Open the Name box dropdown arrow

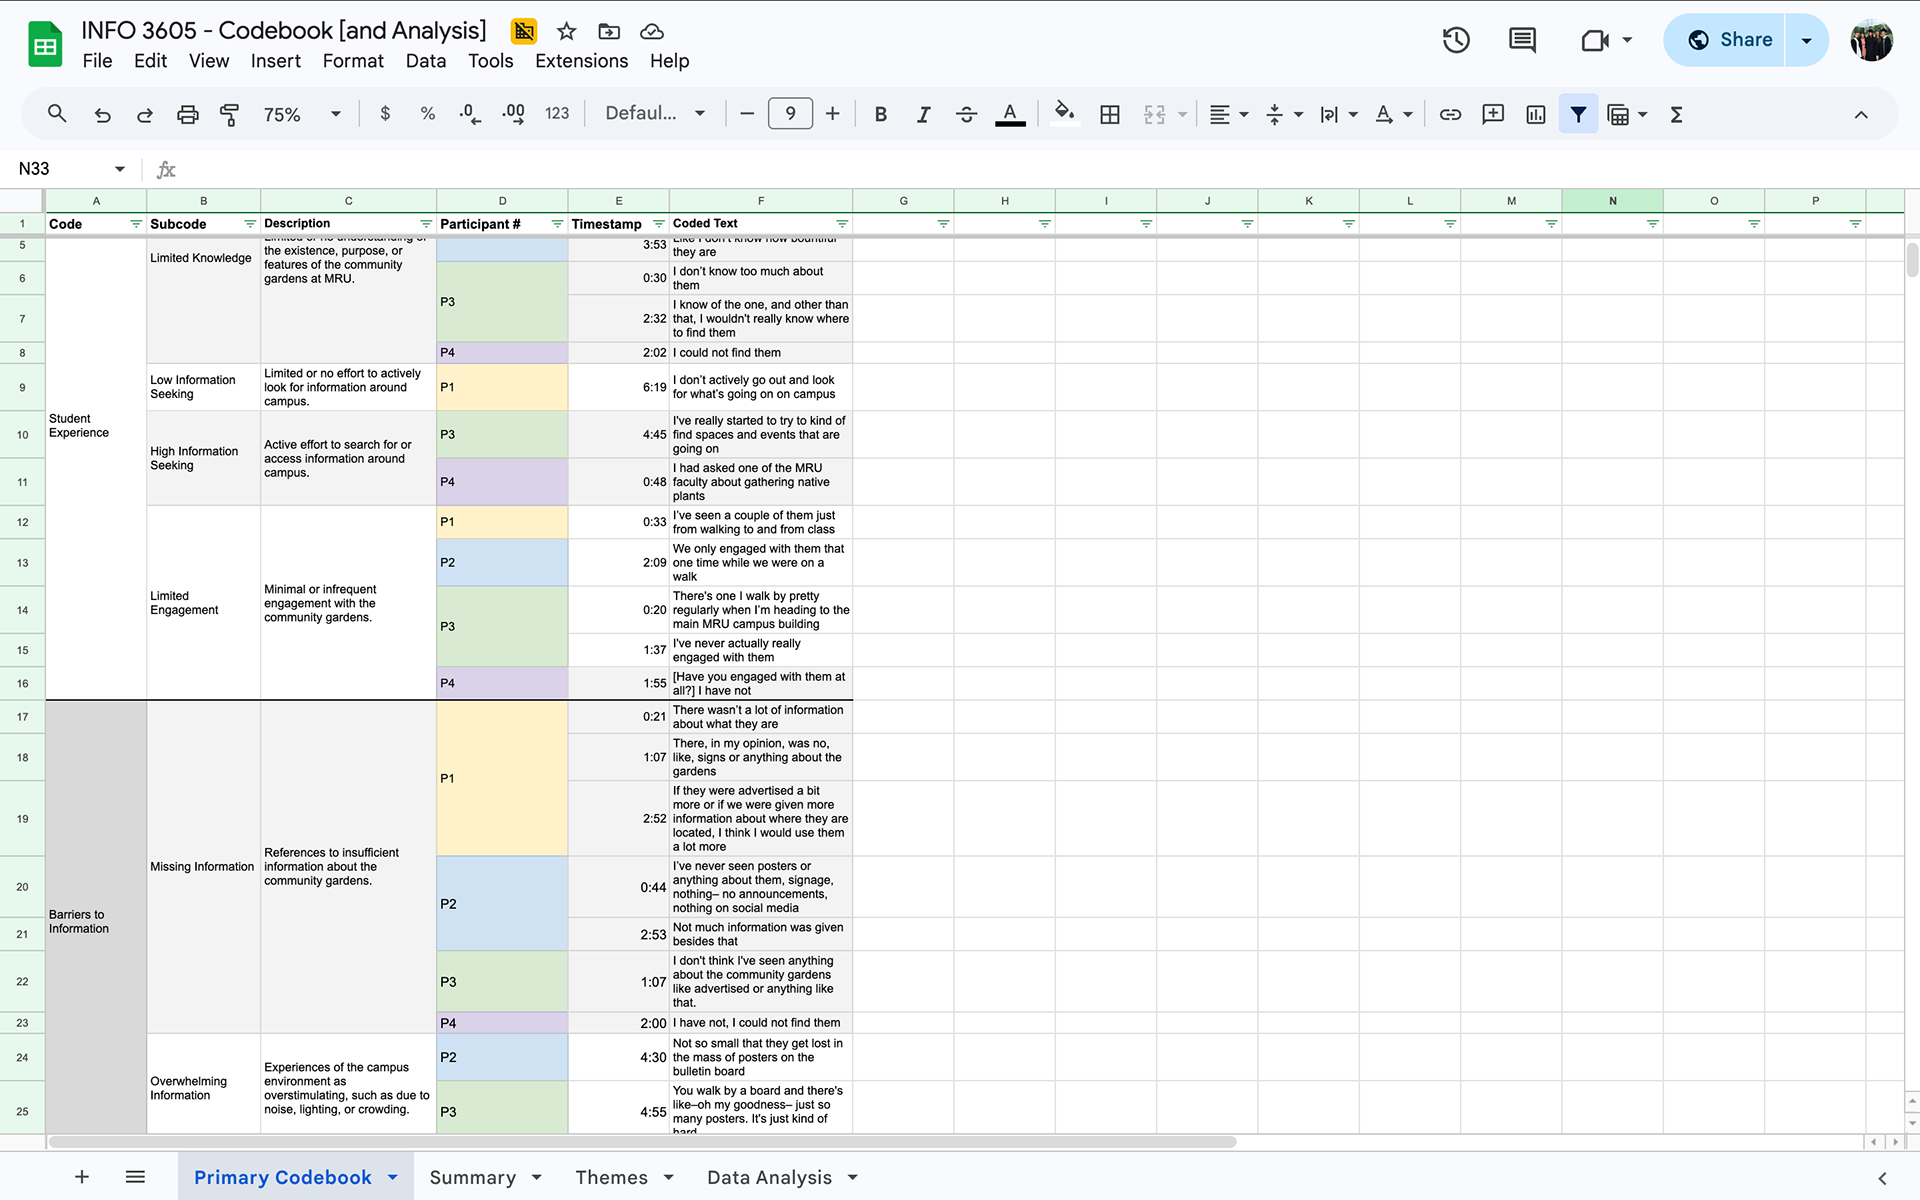120,169
